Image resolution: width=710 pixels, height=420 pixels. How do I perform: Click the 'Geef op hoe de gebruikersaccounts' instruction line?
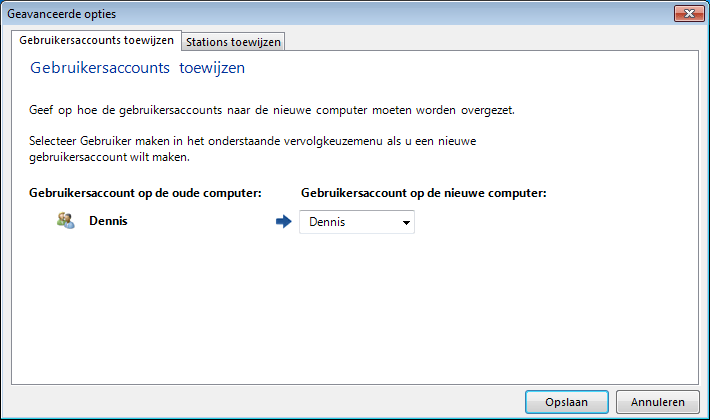pos(272,110)
